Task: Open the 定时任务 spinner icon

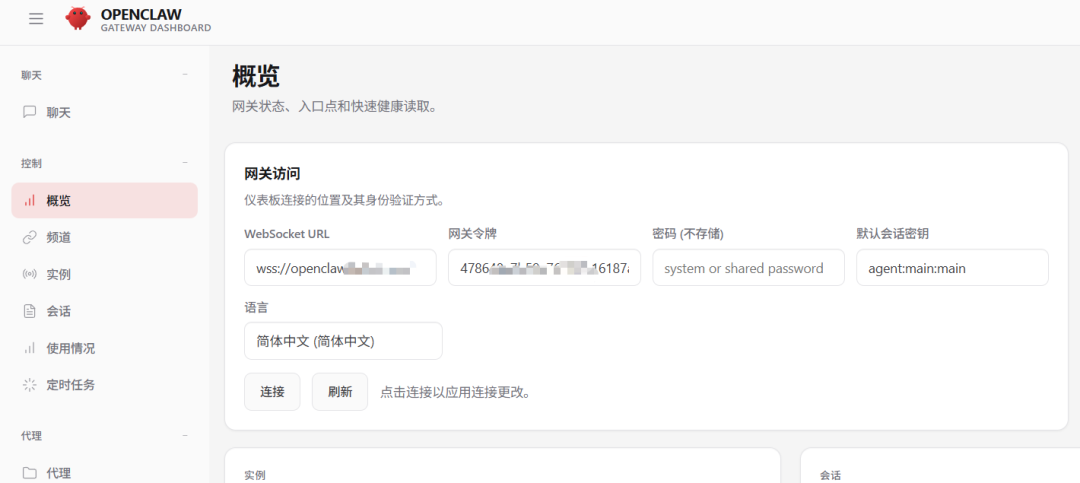Action: 30,384
